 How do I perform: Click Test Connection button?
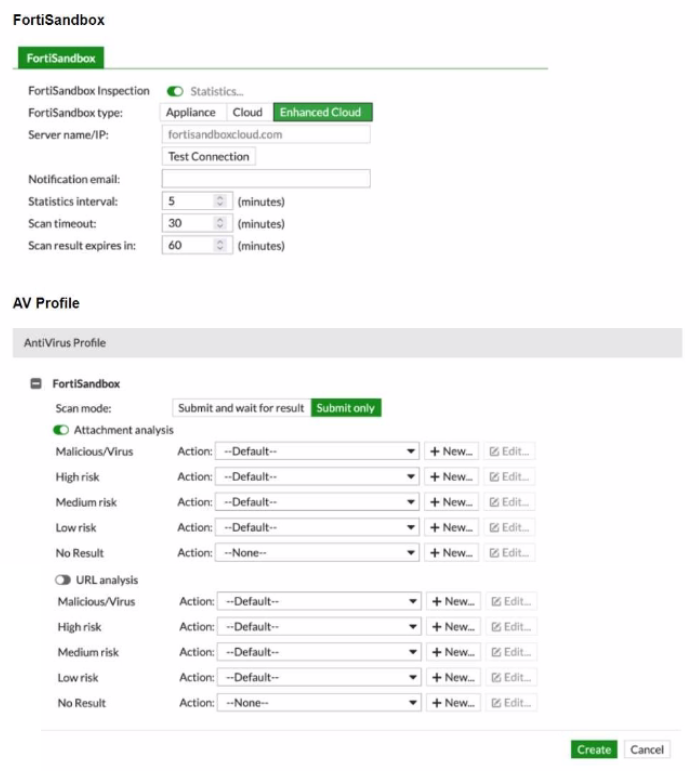(x=209, y=156)
